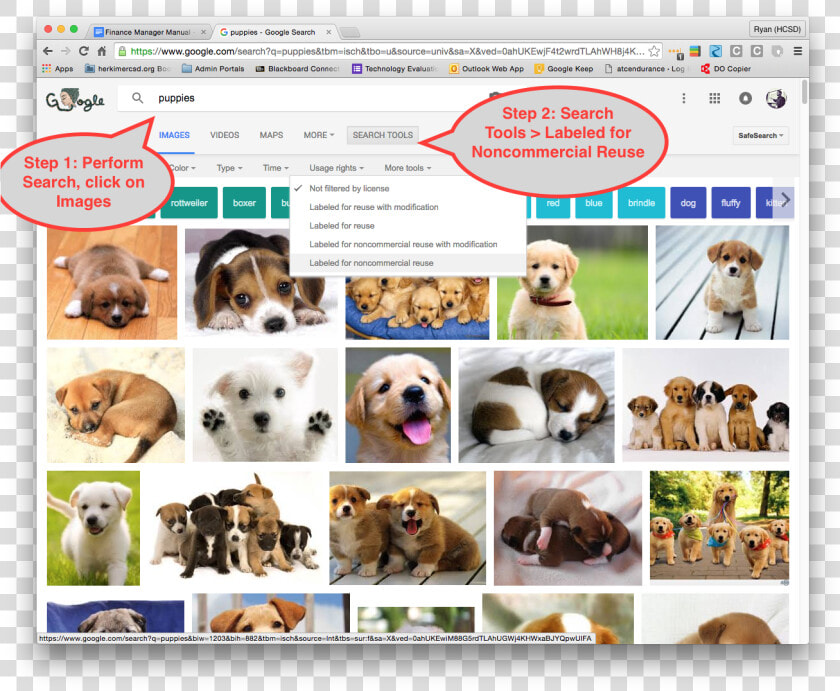Screen dimensions: 840x691
Task: Select the Maps search tab
Action: click(271, 135)
